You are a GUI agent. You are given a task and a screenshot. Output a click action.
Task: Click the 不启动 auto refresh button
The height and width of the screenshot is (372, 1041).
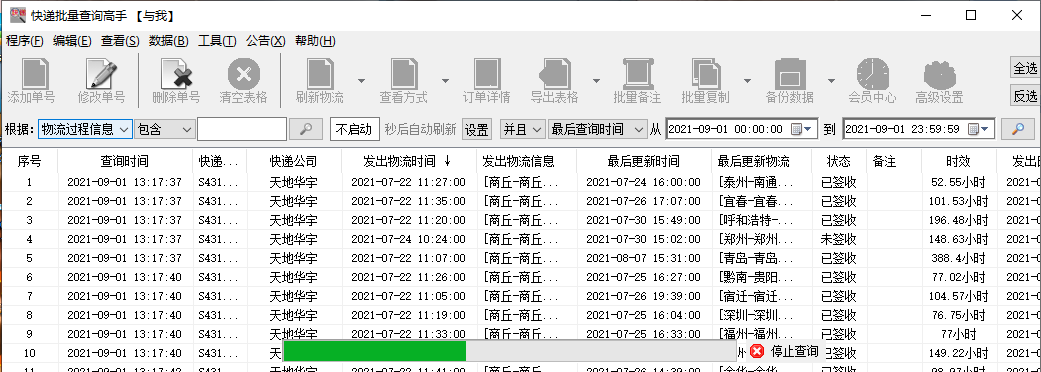pos(355,129)
